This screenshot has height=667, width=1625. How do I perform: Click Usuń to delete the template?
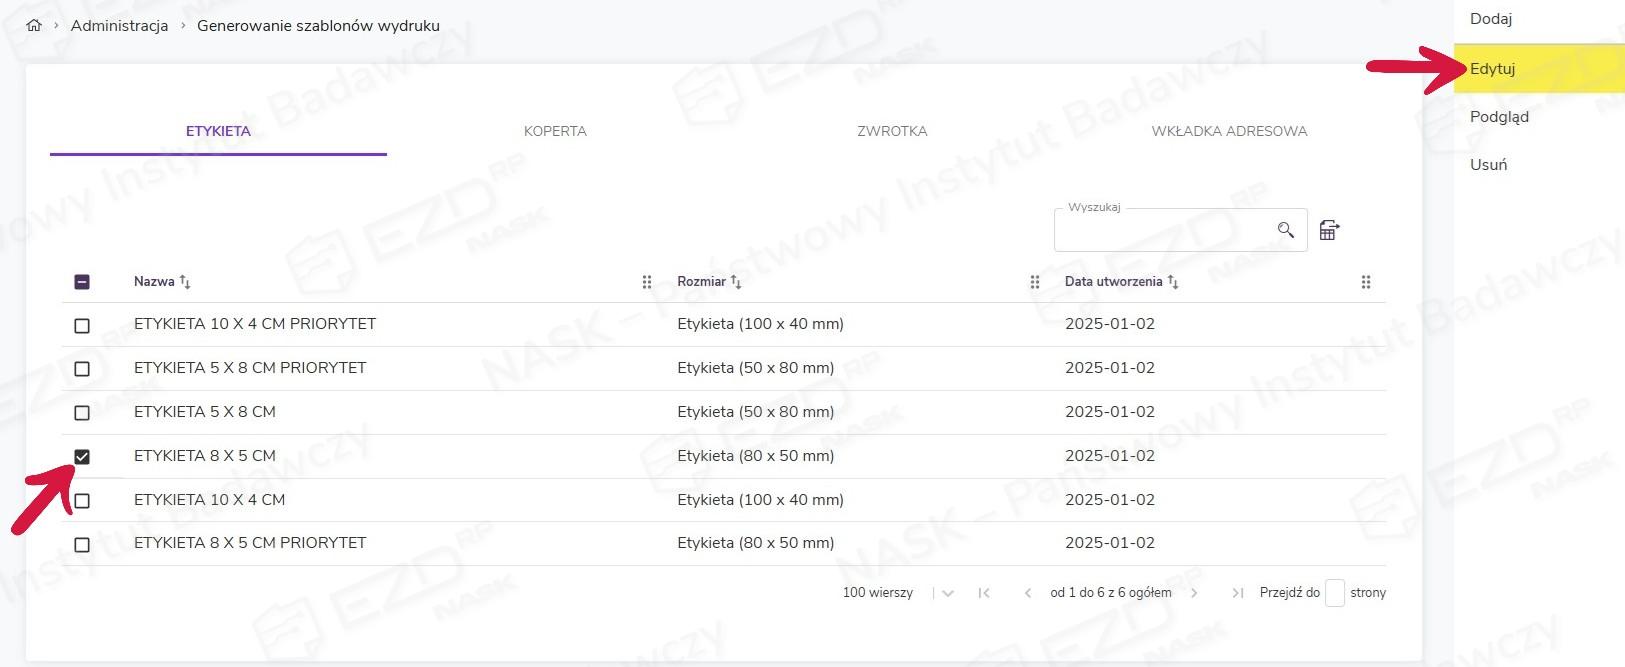click(1488, 165)
